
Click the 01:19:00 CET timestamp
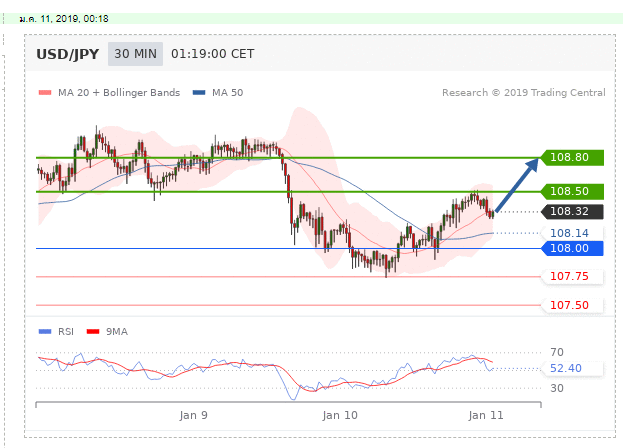click(213, 54)
